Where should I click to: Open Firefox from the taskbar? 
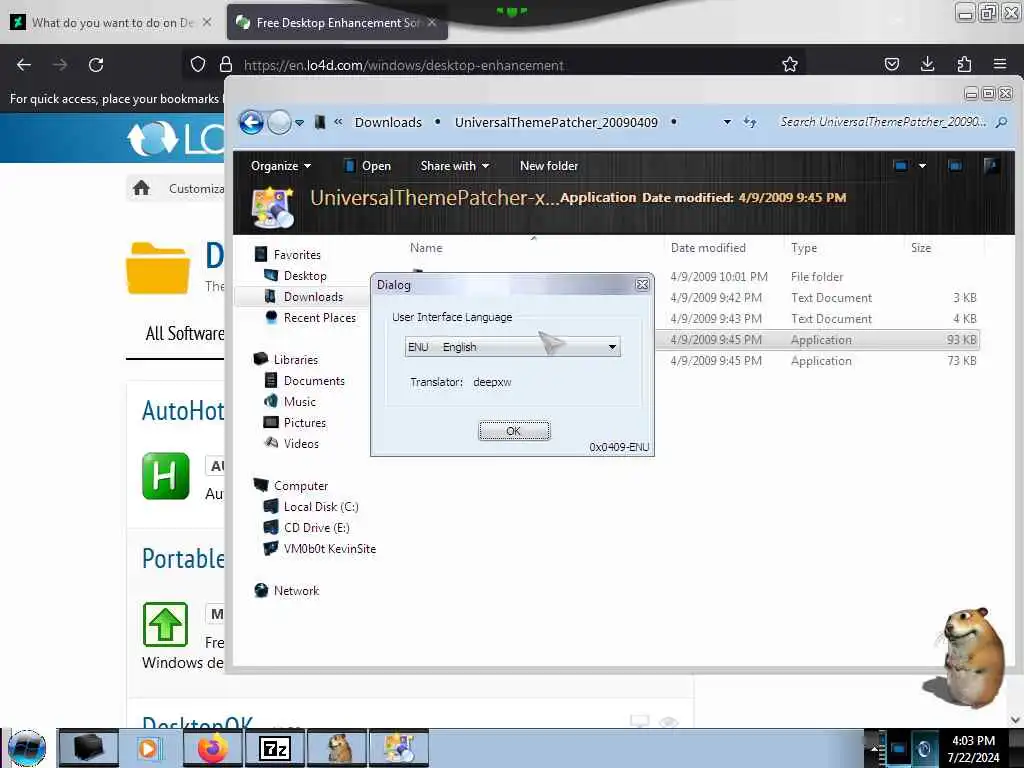(x=212, y=748)
